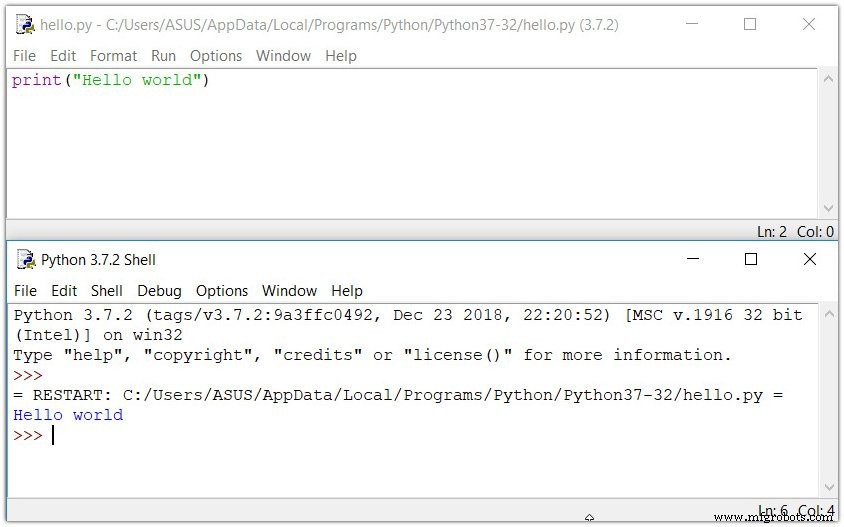Click the Python icon in hello.py editor title bar
The image size is (844, 527).
point(25,25)
